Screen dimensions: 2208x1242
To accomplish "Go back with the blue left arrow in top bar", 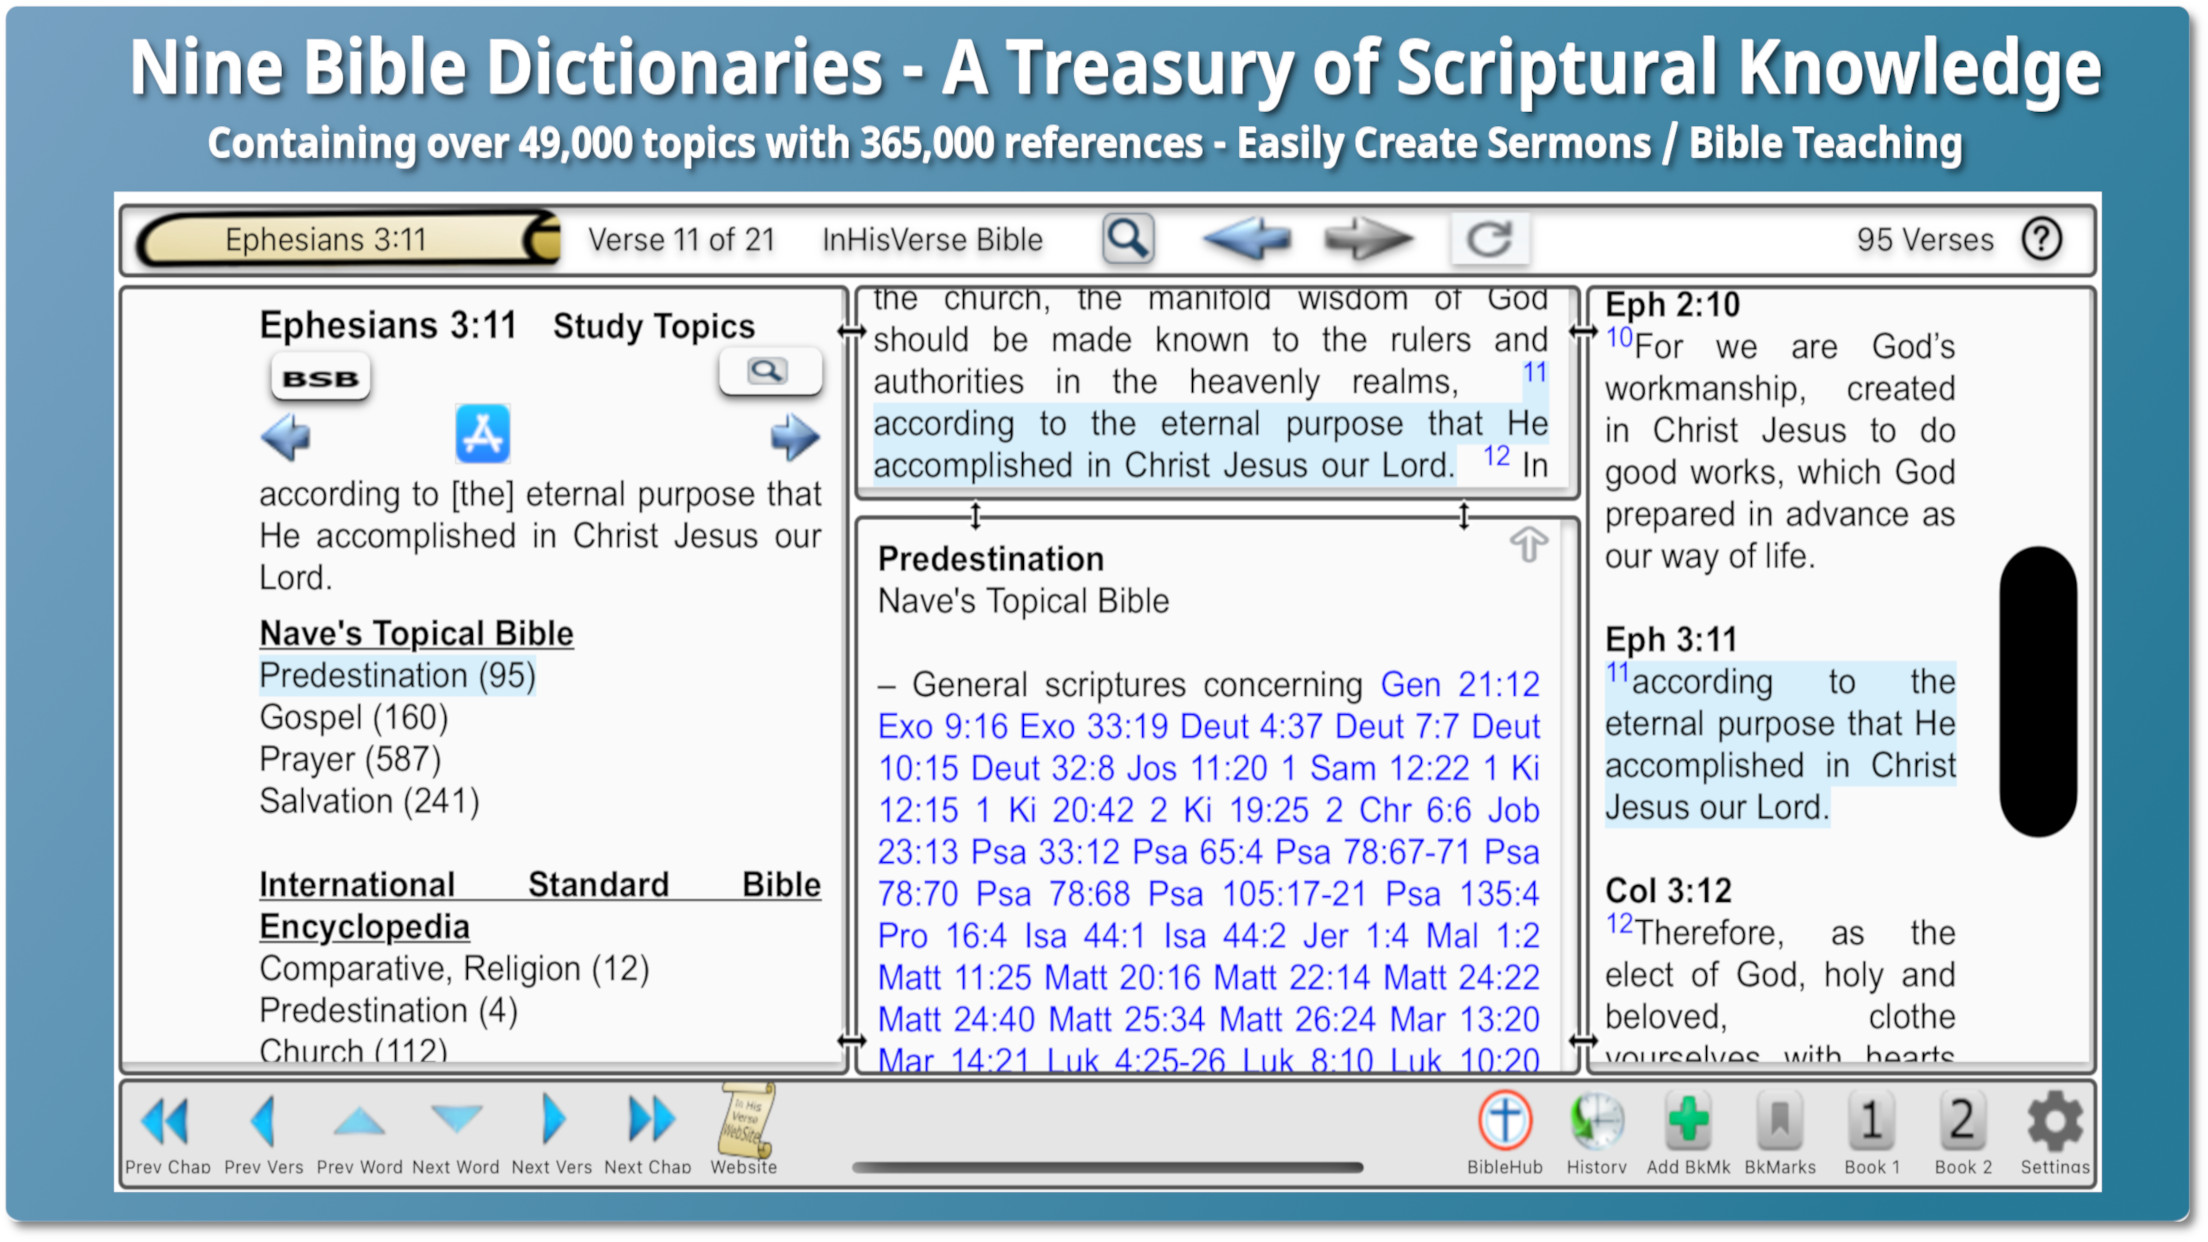I will [1247, 239].
